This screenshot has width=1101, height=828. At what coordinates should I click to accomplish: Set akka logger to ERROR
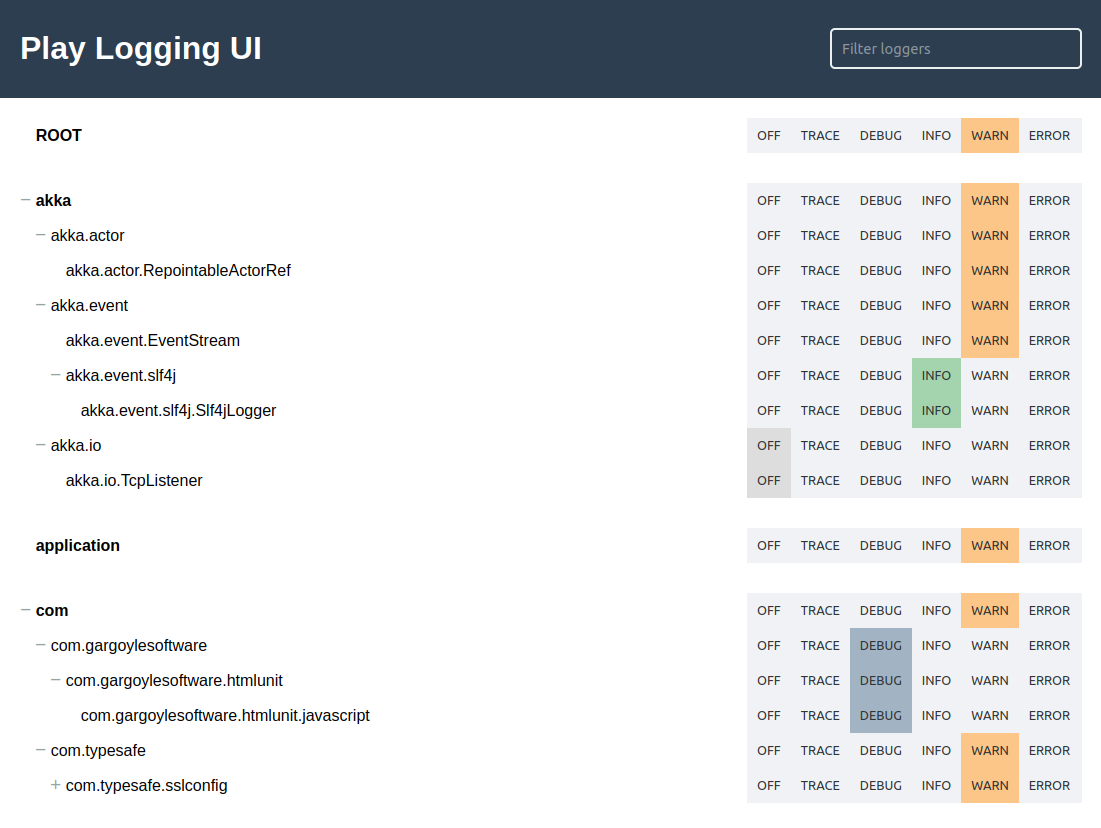1050,201
